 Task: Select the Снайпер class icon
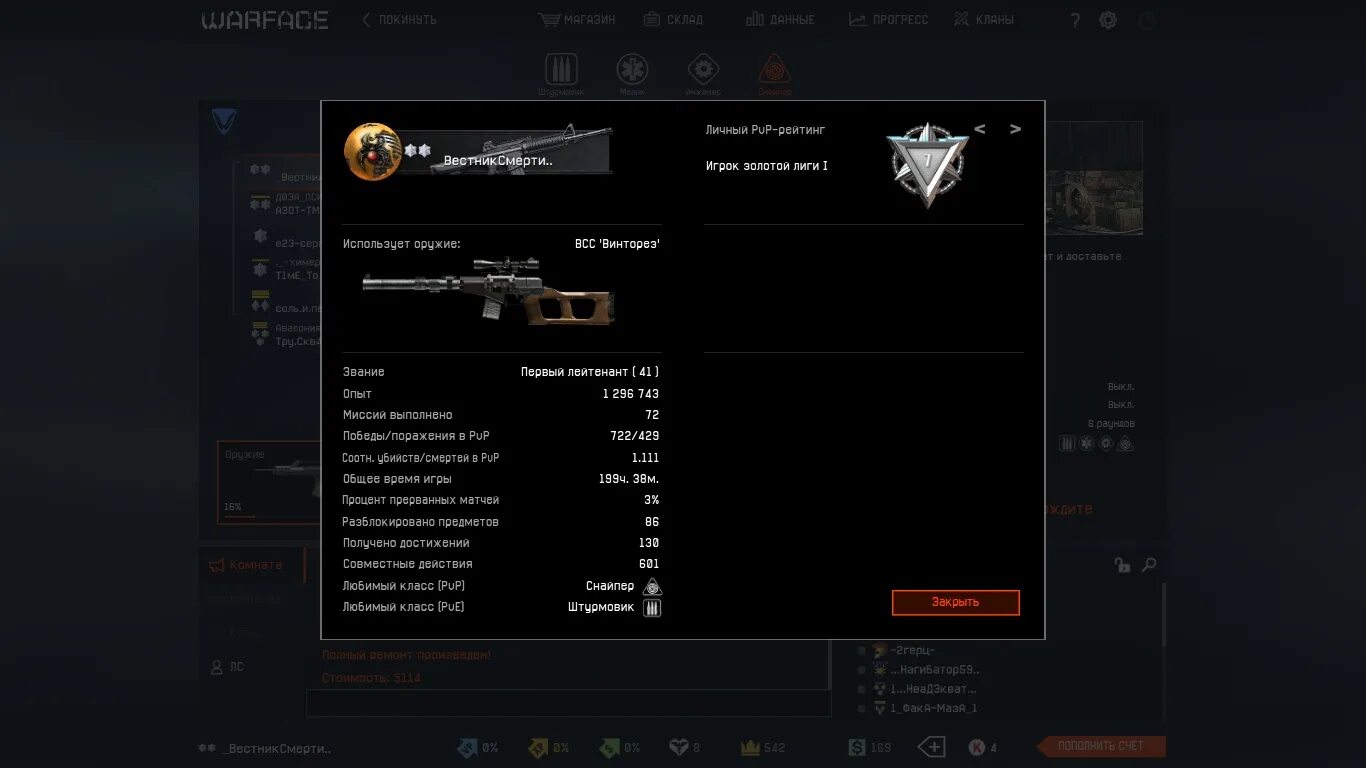click(774, 70)
